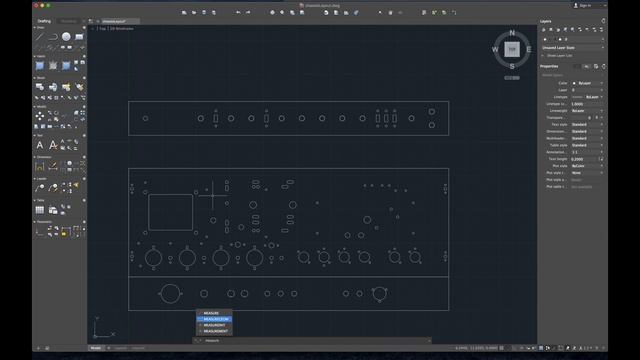This screenshot has height=360, width=640.
Task: Click the S direction on ViewCube
Action: point(512,66)
